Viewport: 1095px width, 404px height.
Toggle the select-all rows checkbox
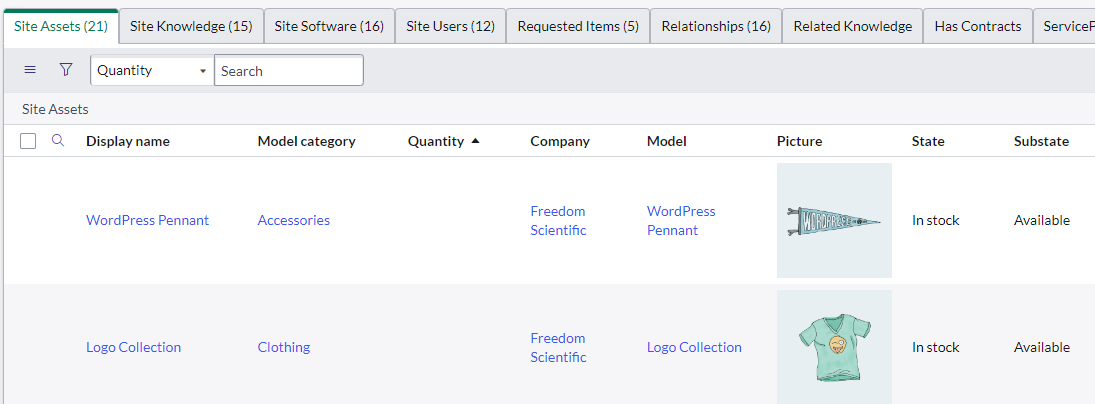28,142
